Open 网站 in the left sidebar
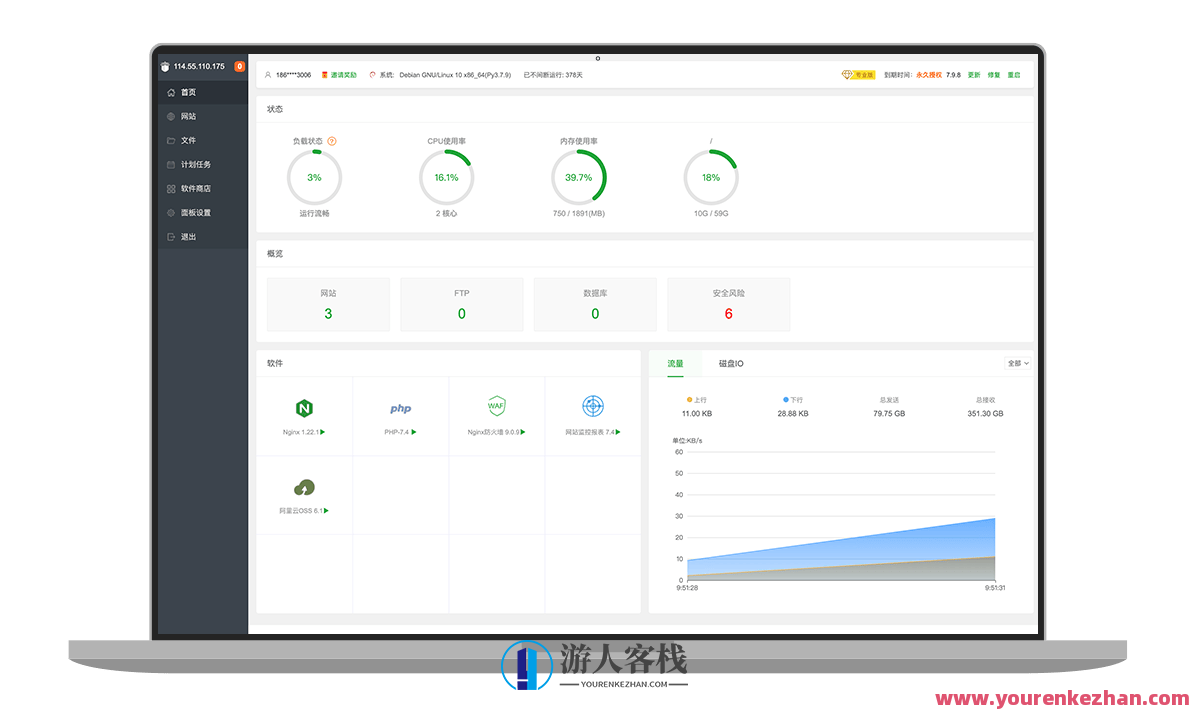 point(188,116)
